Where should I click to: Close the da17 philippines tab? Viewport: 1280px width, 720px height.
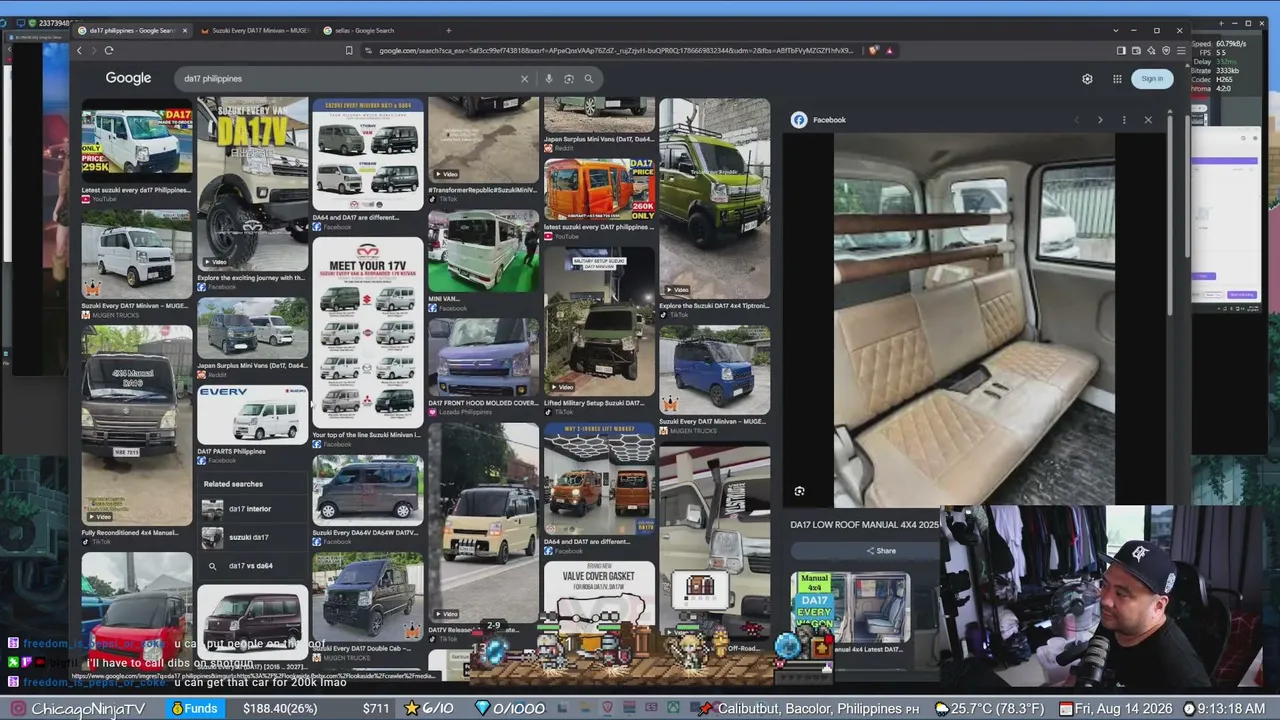point(185,30)
